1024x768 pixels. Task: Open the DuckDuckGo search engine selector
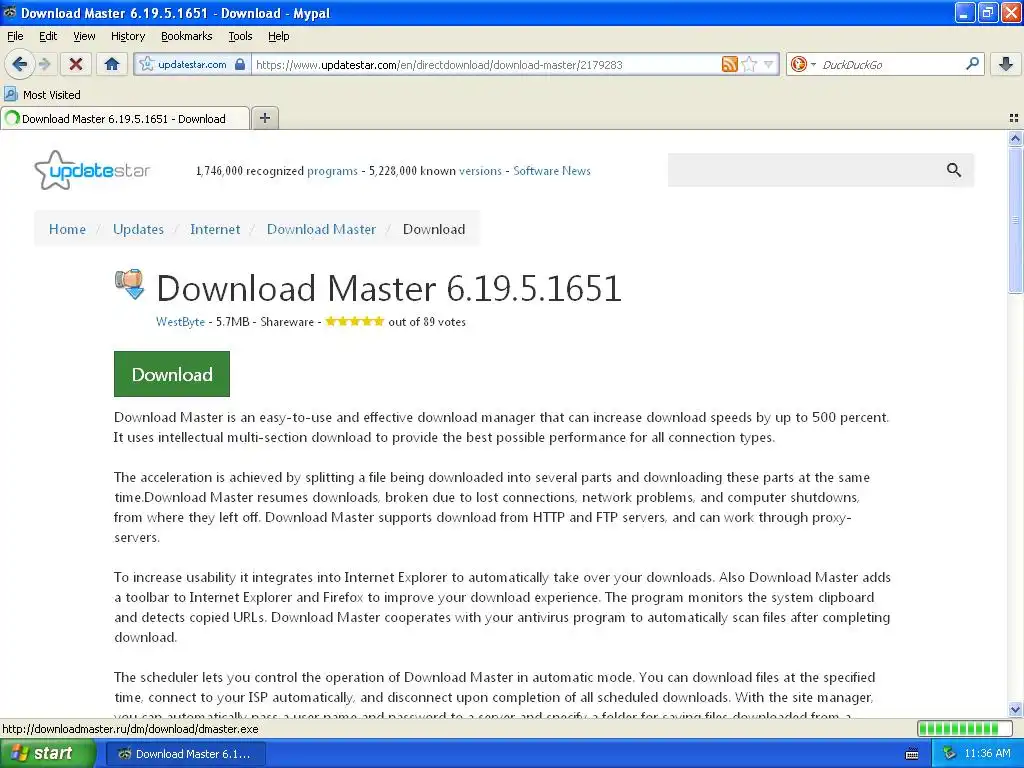[803, 64]
